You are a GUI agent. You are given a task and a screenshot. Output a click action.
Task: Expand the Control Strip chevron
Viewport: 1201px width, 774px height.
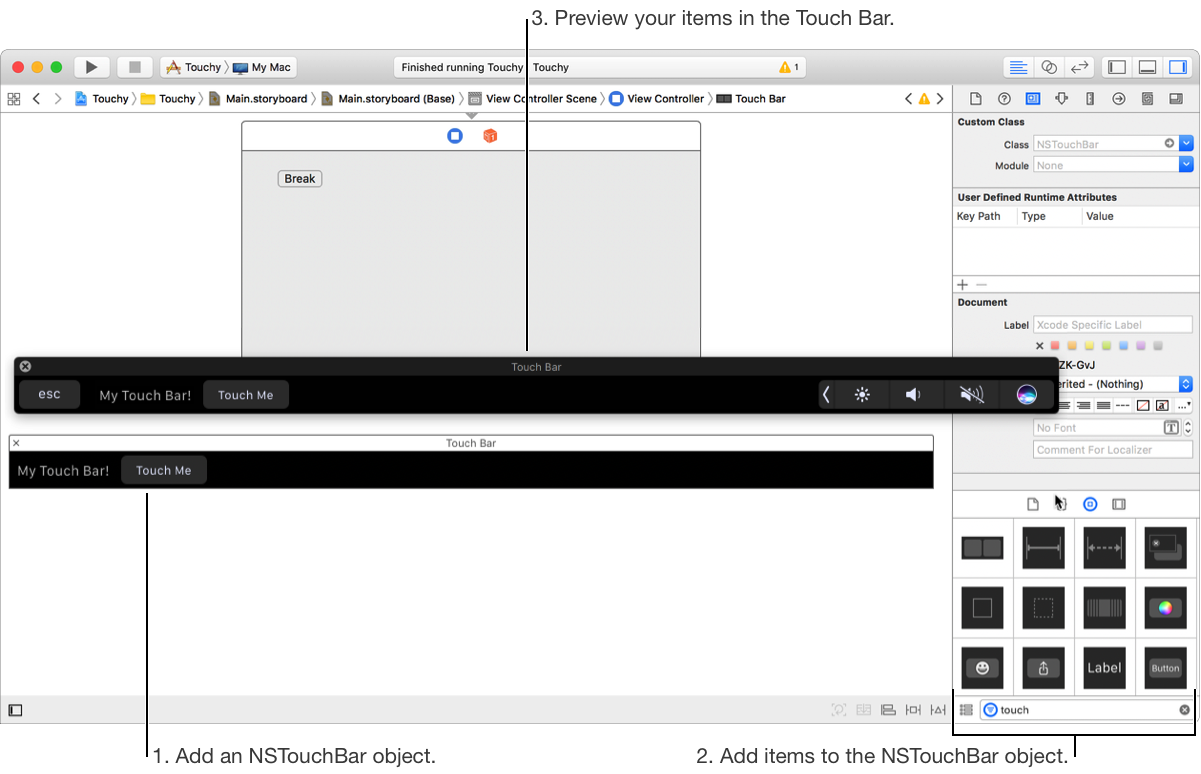826,395
